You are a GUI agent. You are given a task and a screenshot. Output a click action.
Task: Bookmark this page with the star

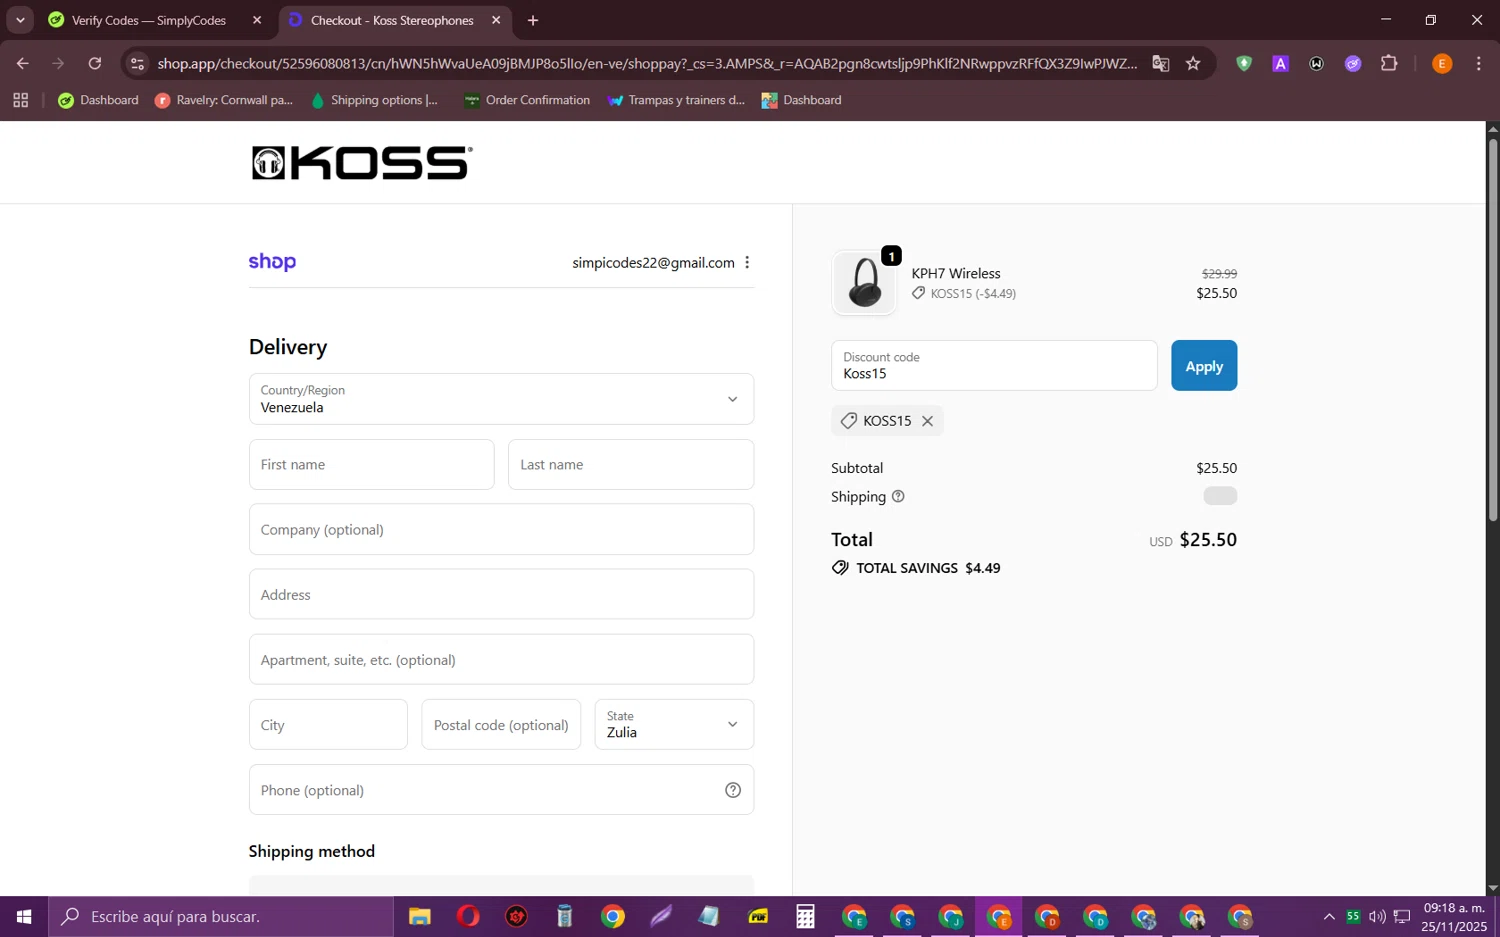click(x=1193, y=64)
